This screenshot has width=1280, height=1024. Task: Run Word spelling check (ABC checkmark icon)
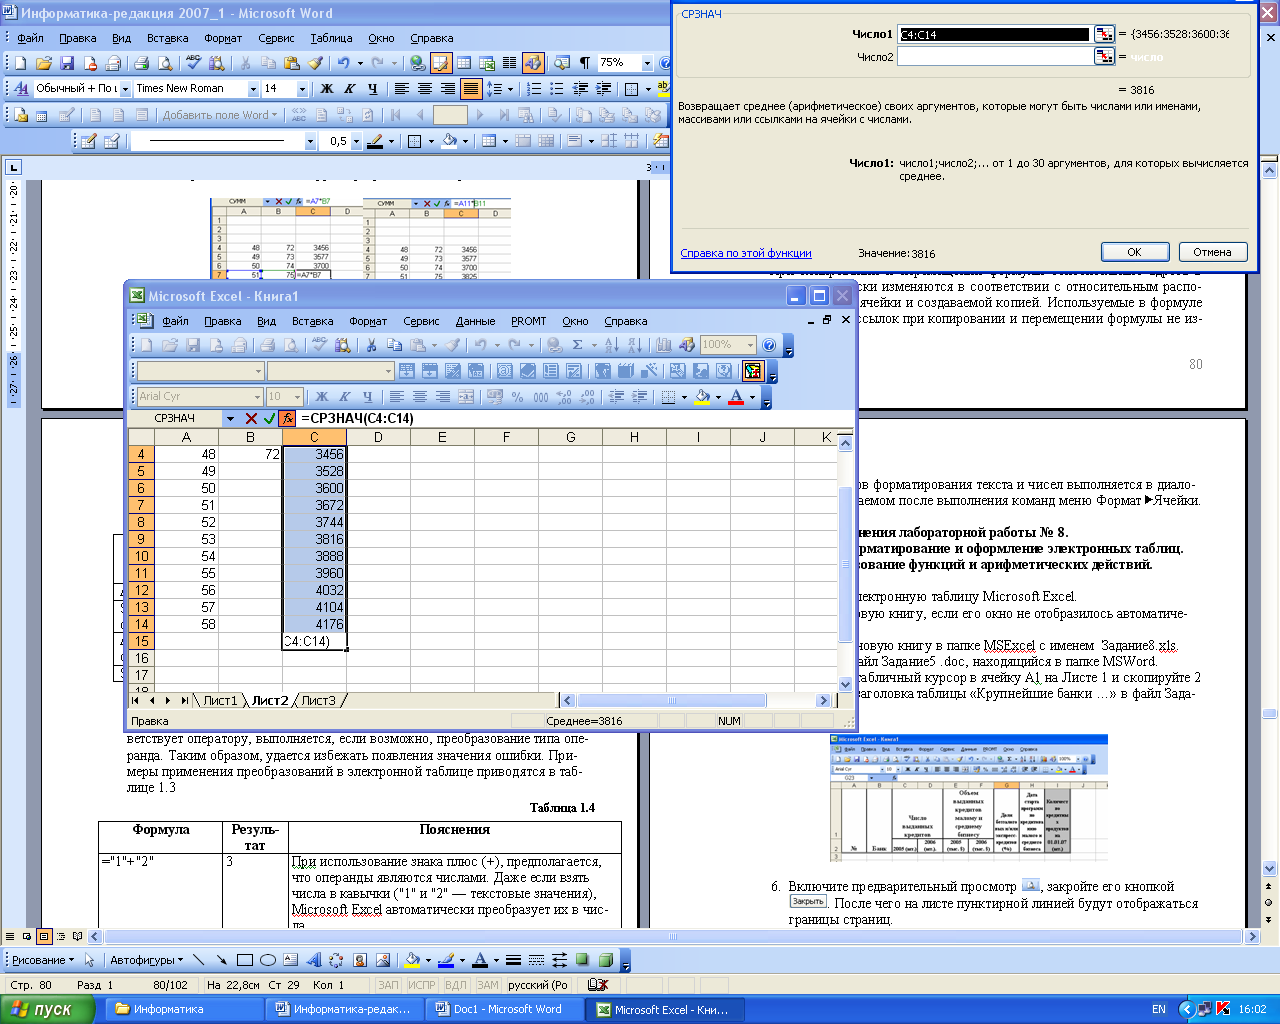(x=194, y=63)
